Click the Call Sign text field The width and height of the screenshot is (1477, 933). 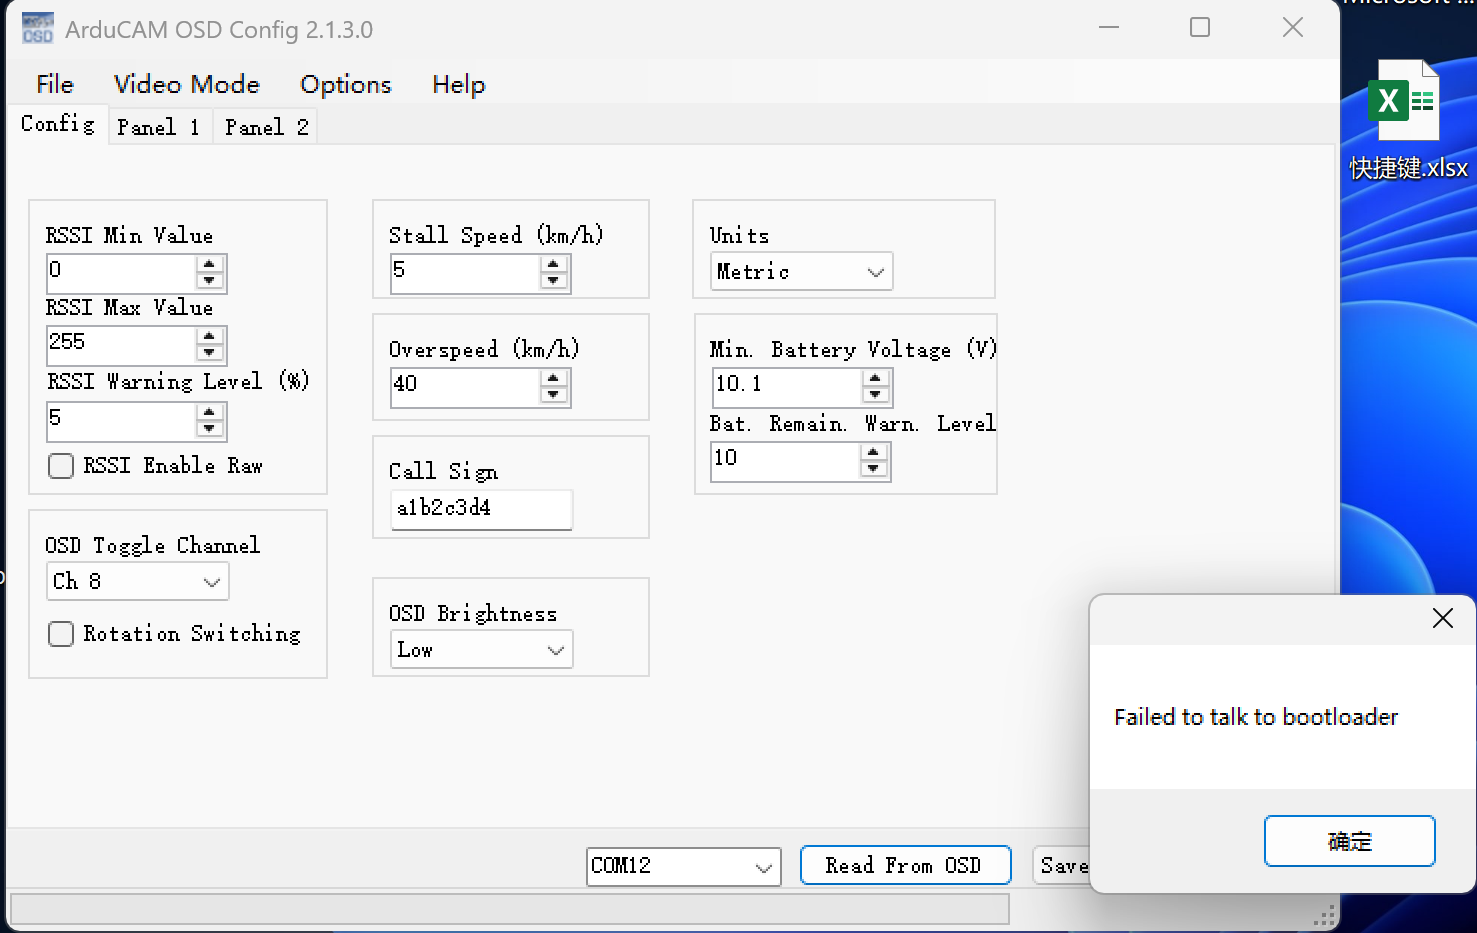pyautogui.click(x=482, y=508)
